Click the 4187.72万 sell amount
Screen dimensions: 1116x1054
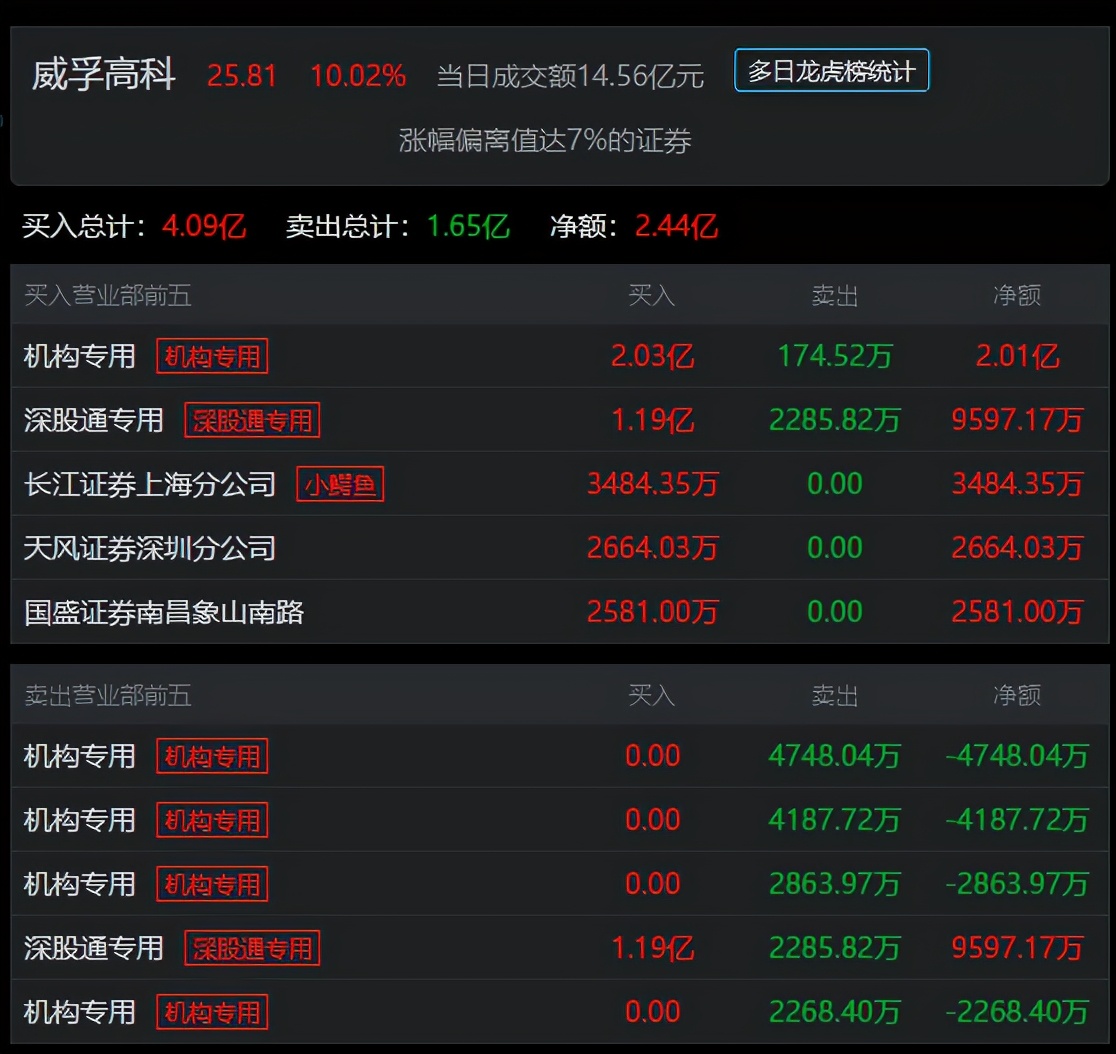point(835,820)
